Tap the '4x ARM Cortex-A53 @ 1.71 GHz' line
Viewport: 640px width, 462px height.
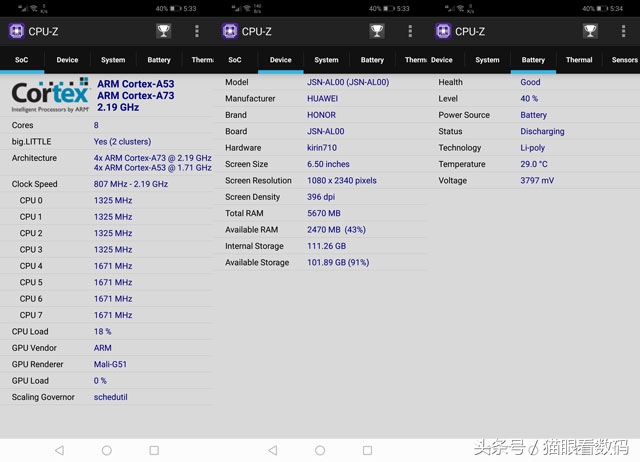coord(153,168)
